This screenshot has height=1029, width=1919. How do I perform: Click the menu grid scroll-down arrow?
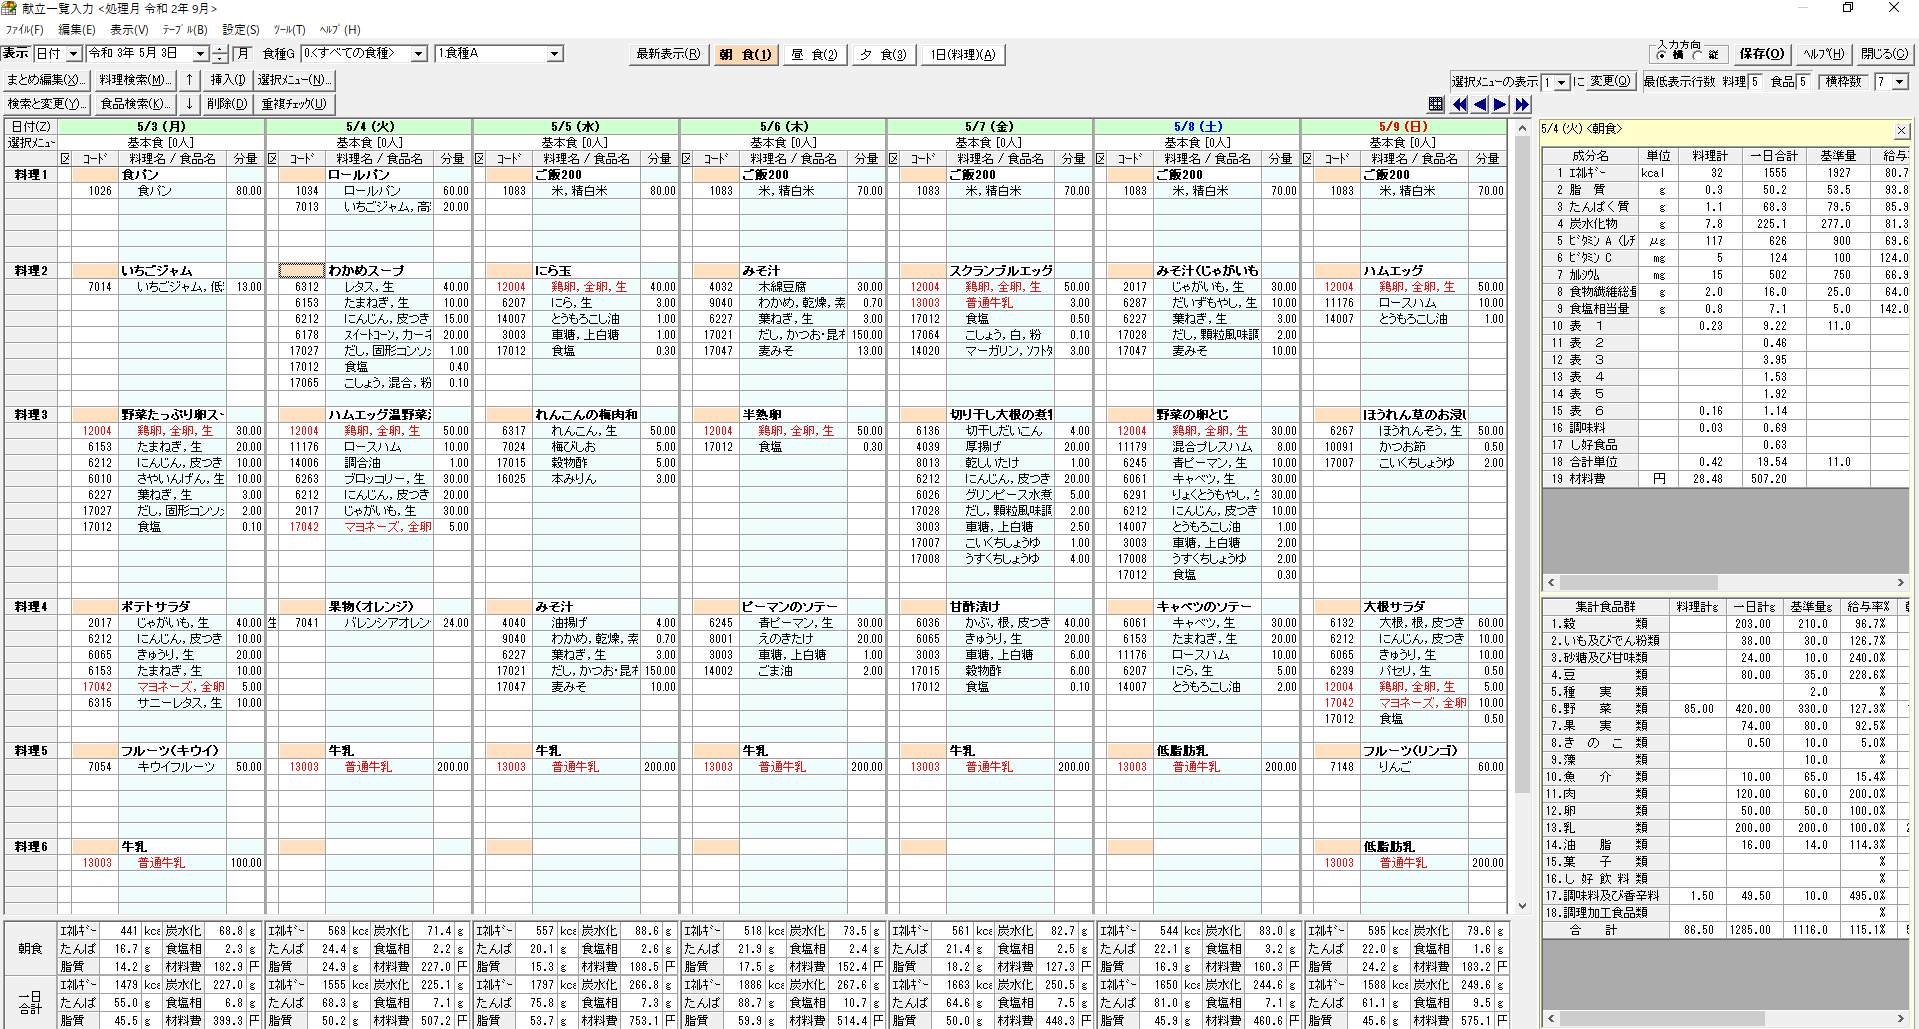tap(1522, 906)
